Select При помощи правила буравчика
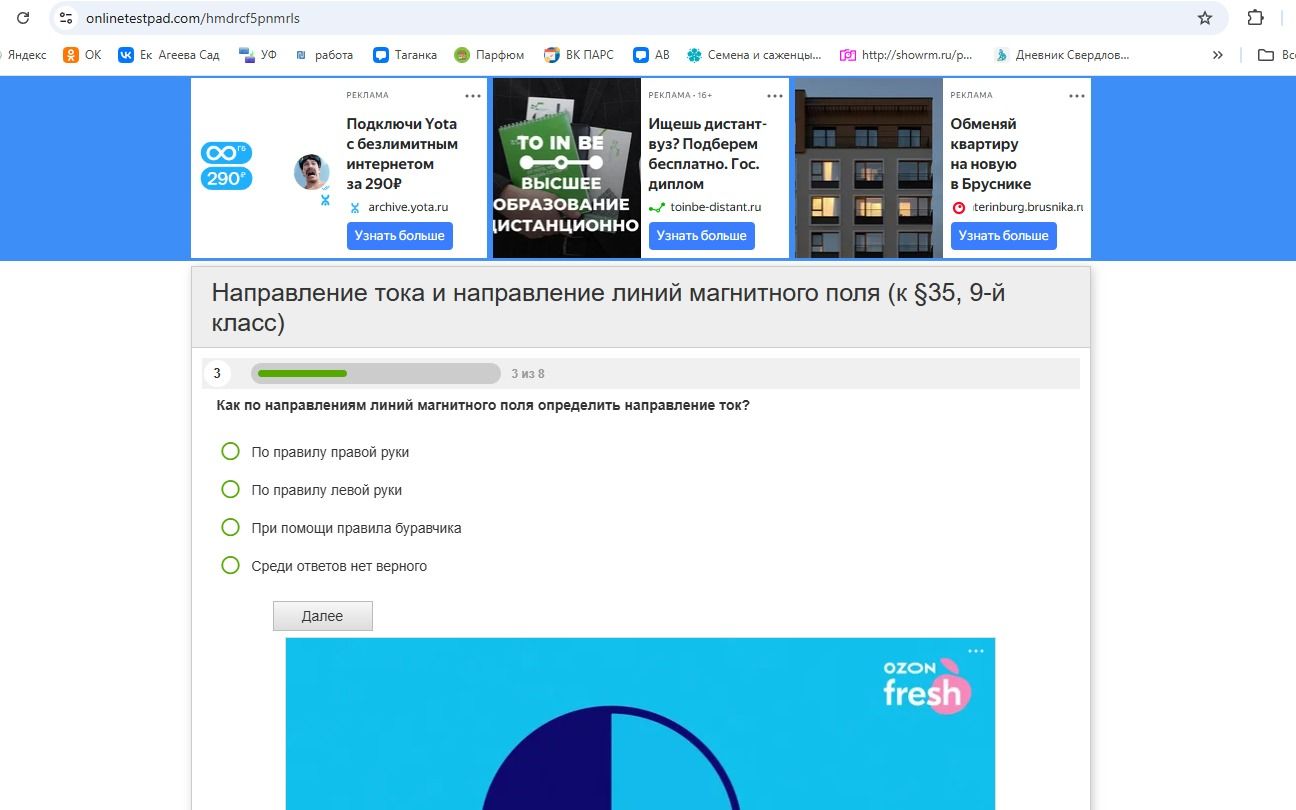This screenshot has height=810, width=1296. click(230, 527)
